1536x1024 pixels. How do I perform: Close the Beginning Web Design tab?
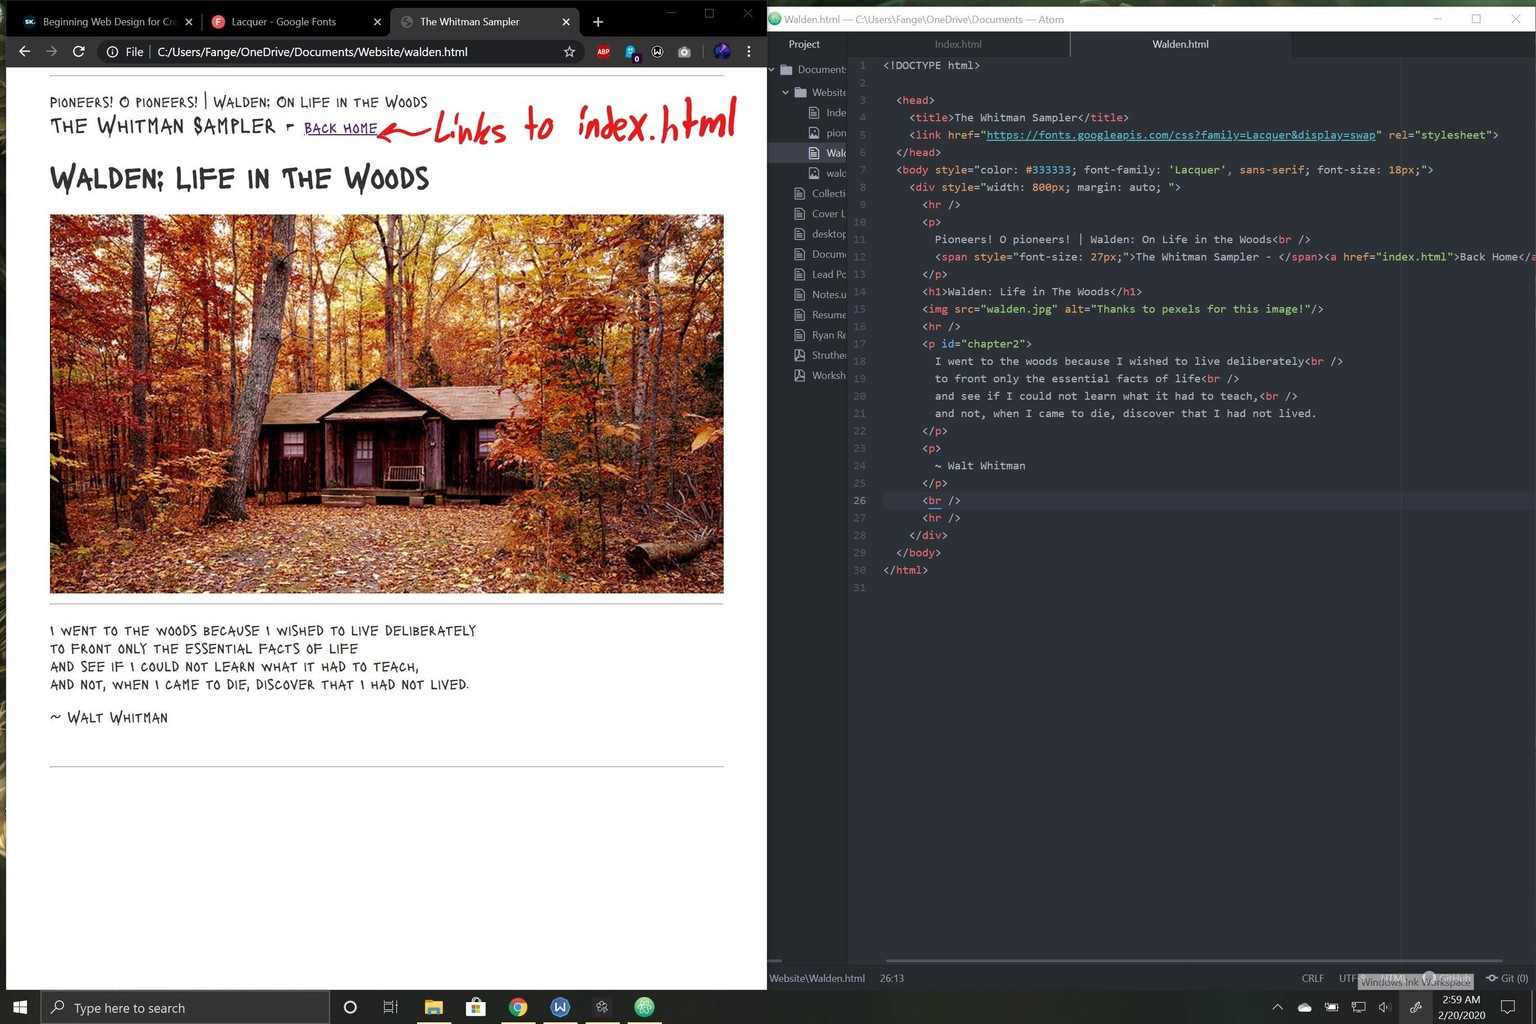189,22
